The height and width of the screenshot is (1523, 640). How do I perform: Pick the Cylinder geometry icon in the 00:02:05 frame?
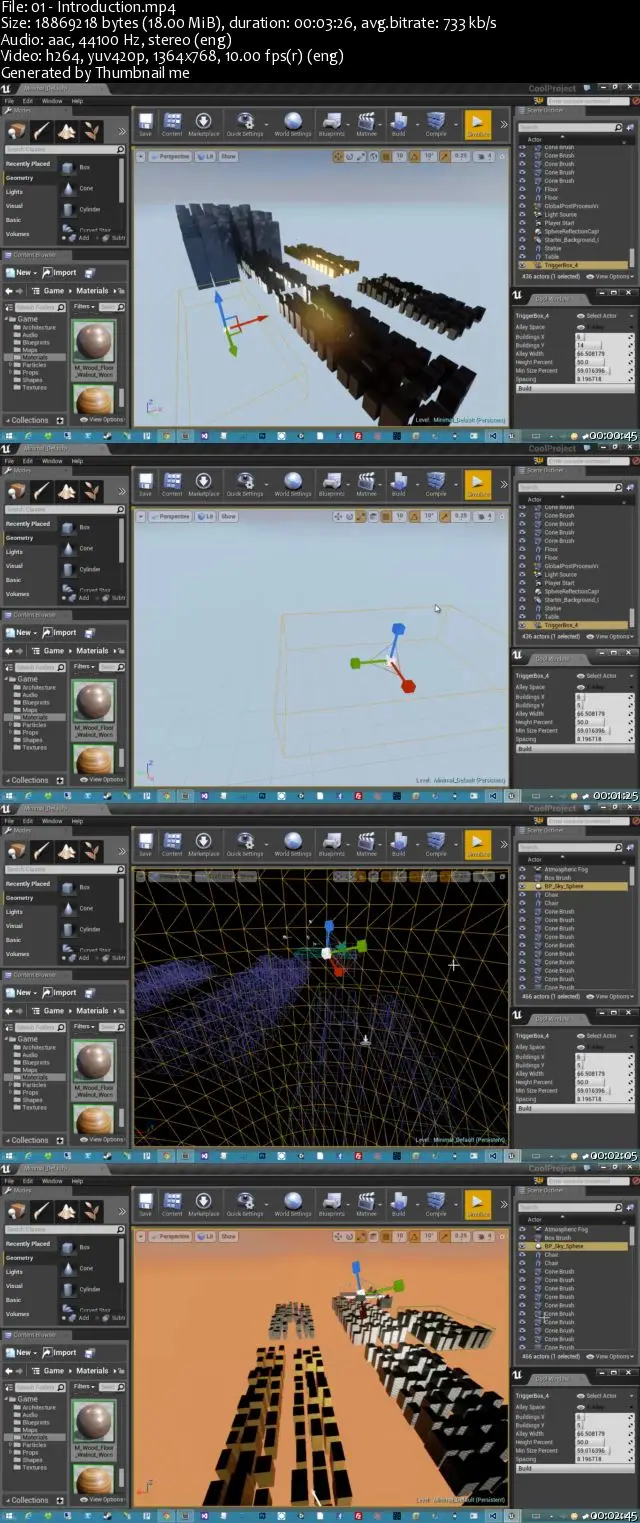(68, 929)
